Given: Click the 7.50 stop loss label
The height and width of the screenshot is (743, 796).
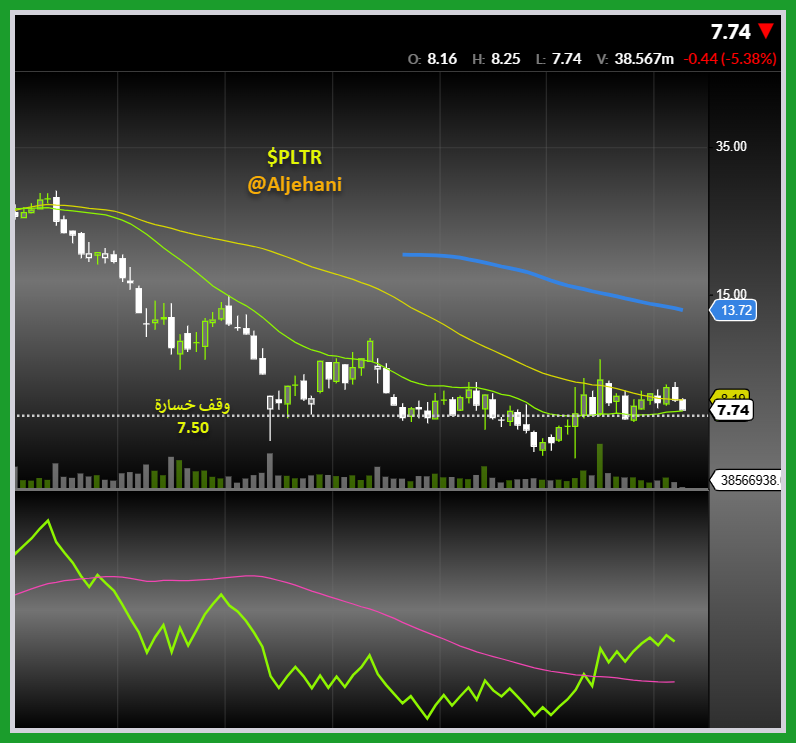Looking at the screenshot, I should point(193,428).
